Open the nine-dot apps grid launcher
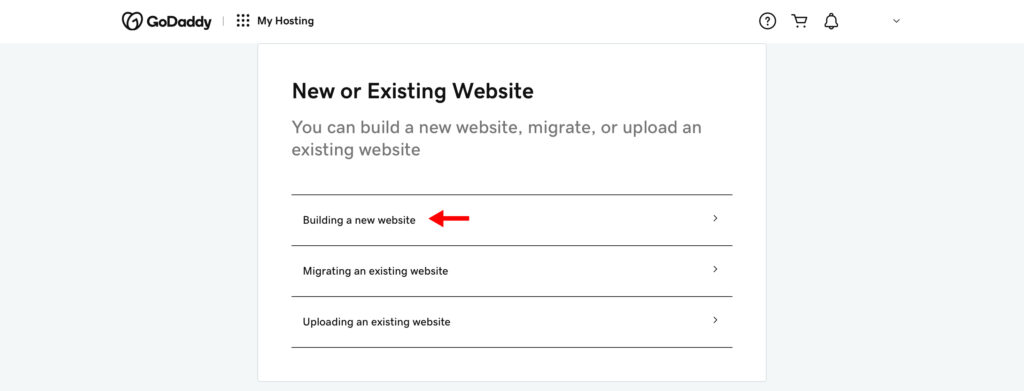 click(243, 21)
